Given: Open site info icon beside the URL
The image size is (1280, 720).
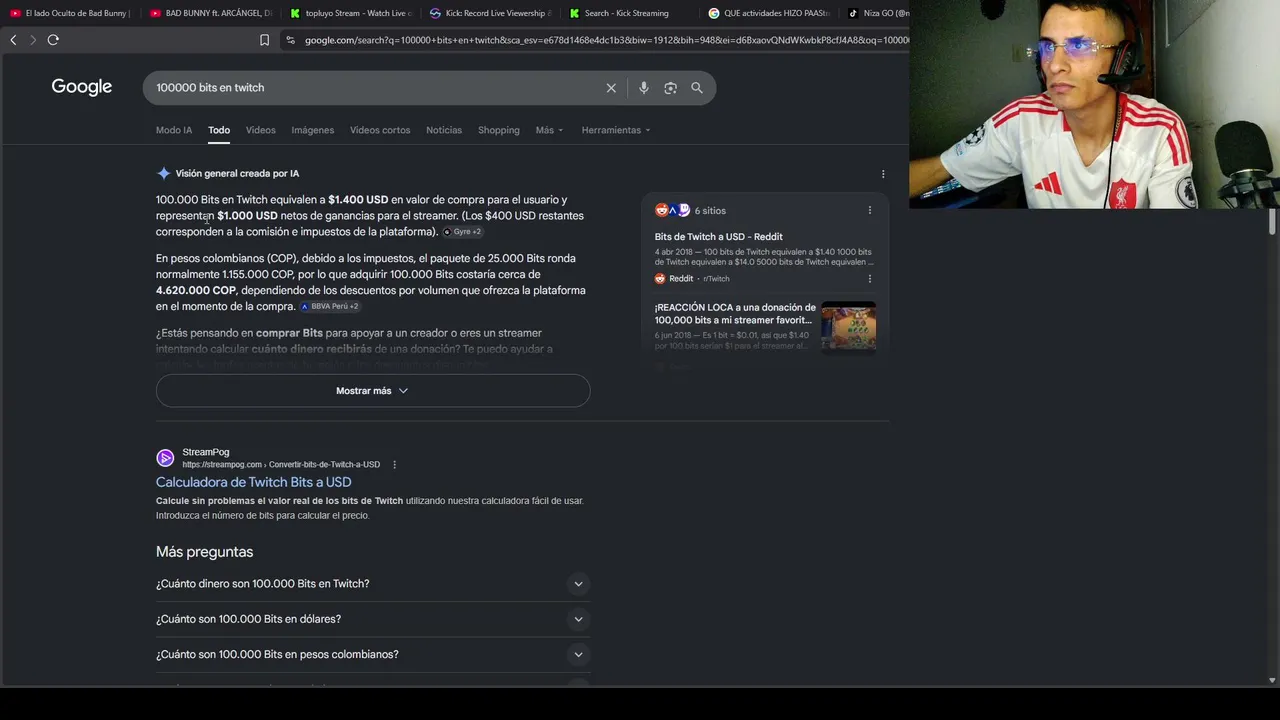Looking at the screenshot, I should coord(290,40).
